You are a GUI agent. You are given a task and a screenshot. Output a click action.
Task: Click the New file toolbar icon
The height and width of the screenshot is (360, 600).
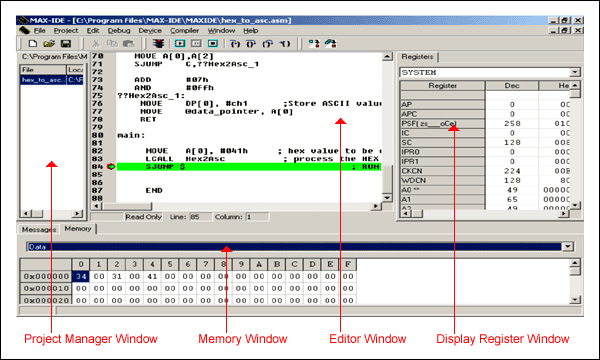click(33, 44)
